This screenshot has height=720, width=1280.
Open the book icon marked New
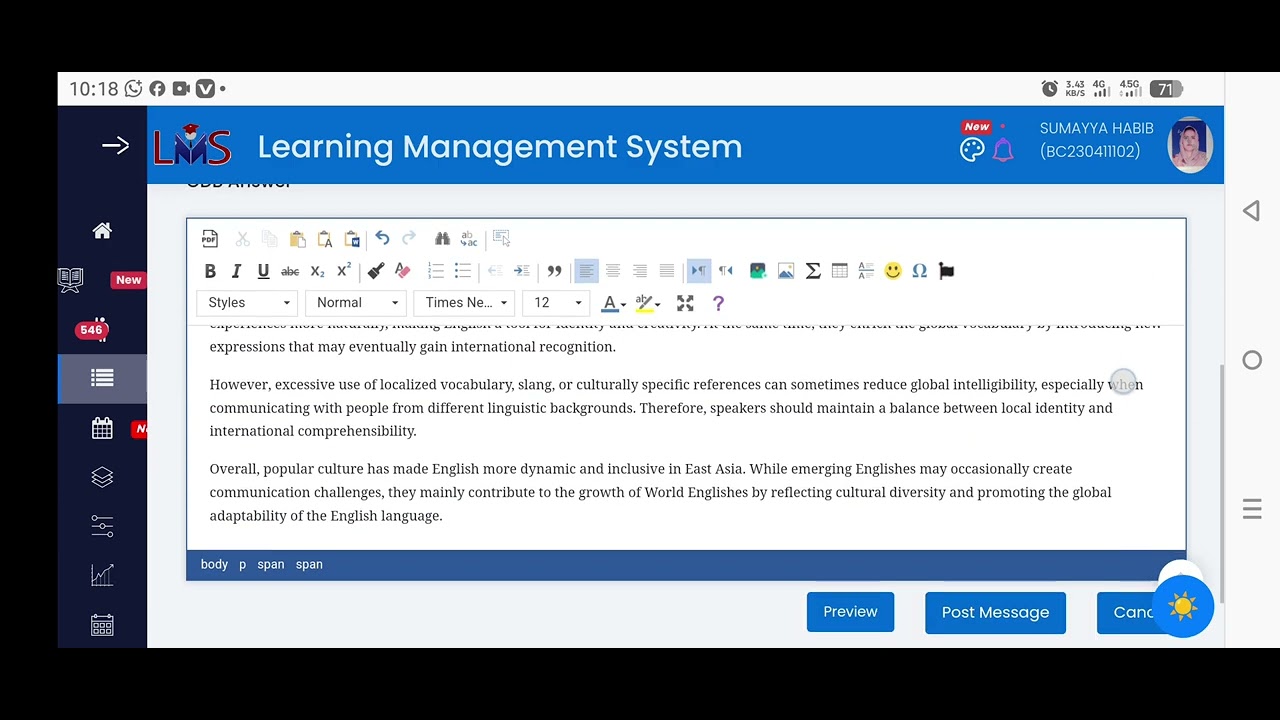pos(71,280)
